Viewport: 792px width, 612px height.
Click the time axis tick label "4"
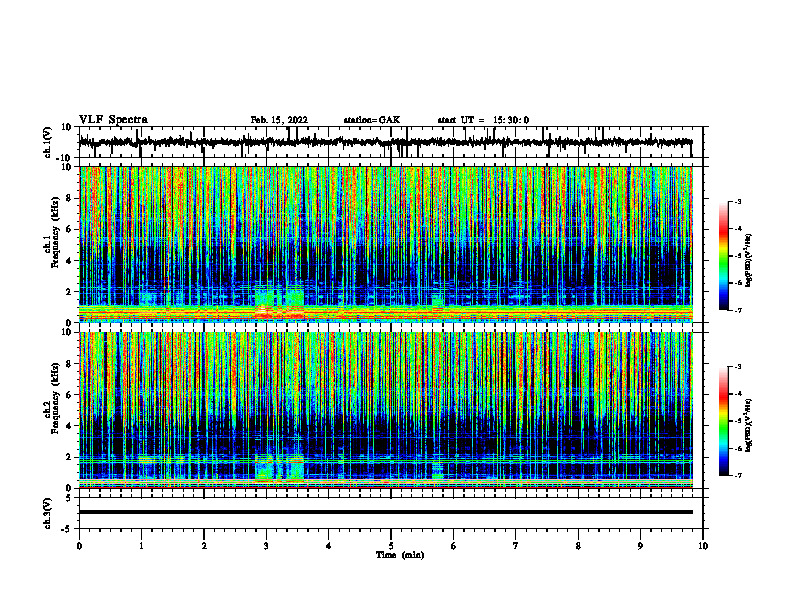[328, 546]
